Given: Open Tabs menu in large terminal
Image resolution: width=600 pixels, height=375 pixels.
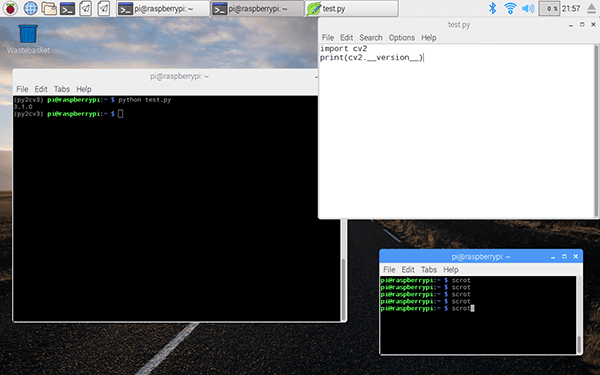Looking at the screenshot, I should (x=62, y=89).
